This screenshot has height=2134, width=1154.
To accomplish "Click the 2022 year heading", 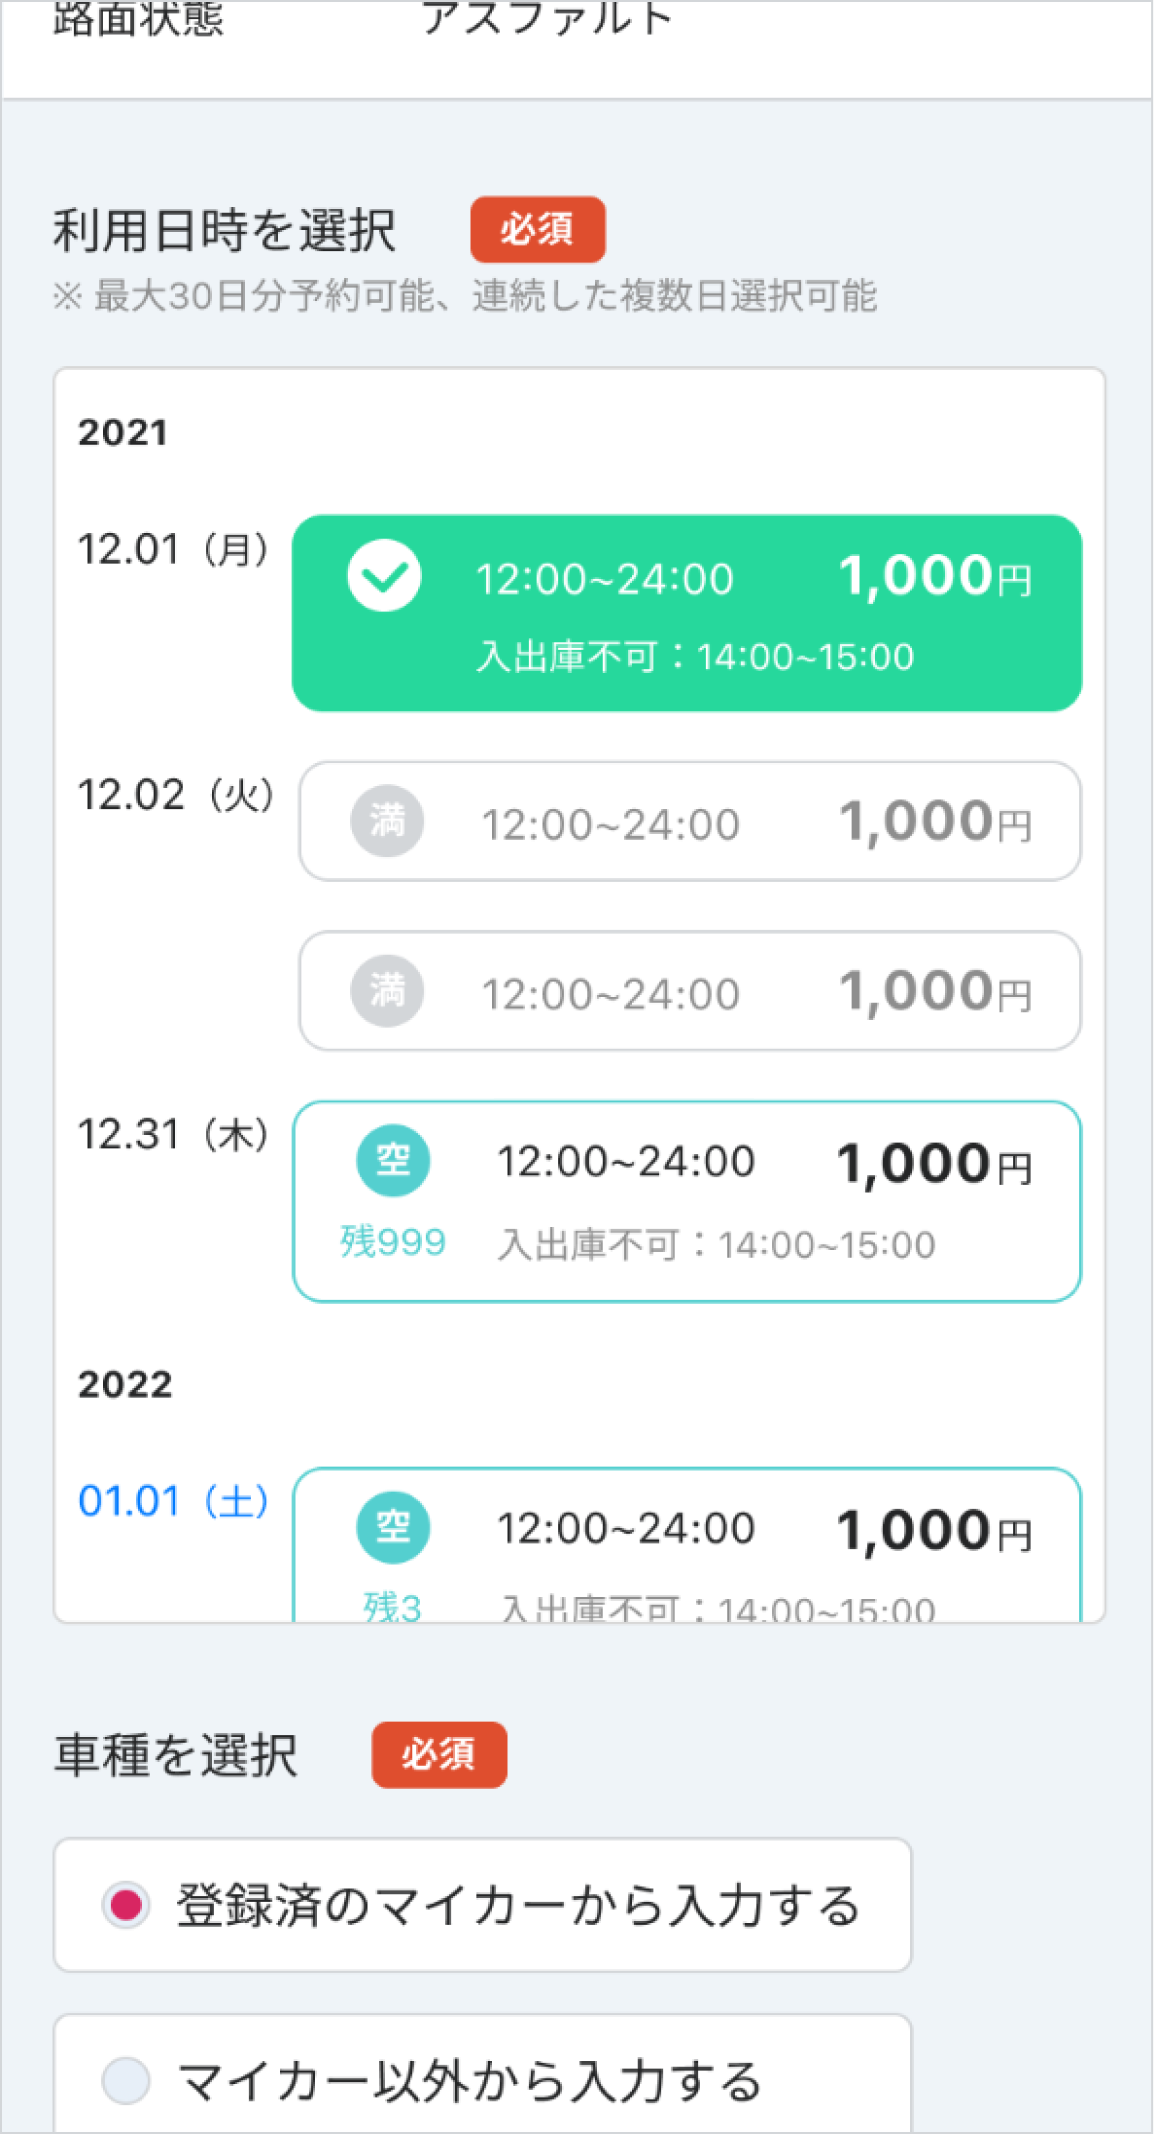I will 125,1384.
